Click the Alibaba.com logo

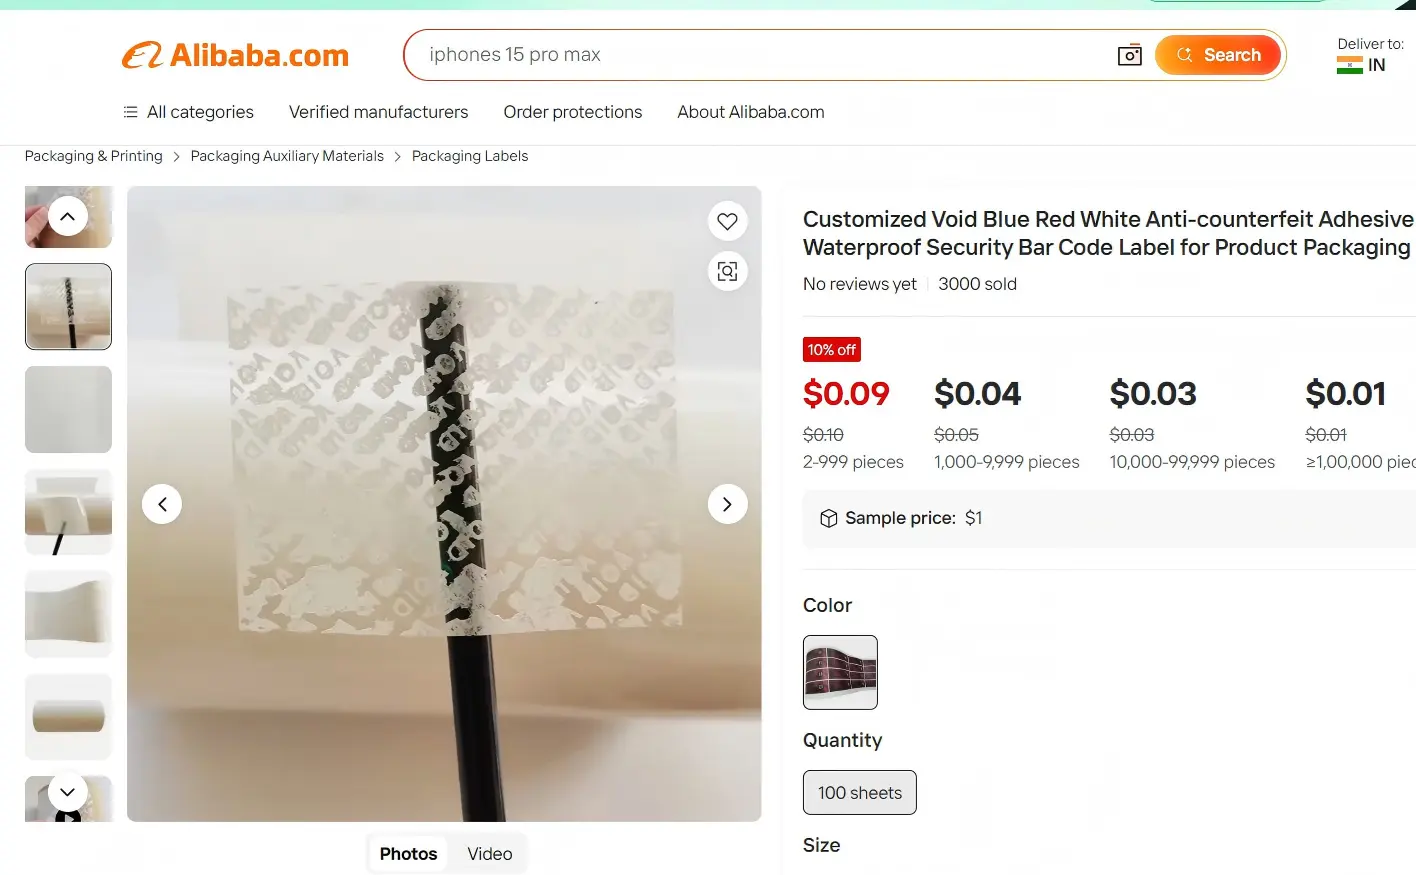coord(235,55)
